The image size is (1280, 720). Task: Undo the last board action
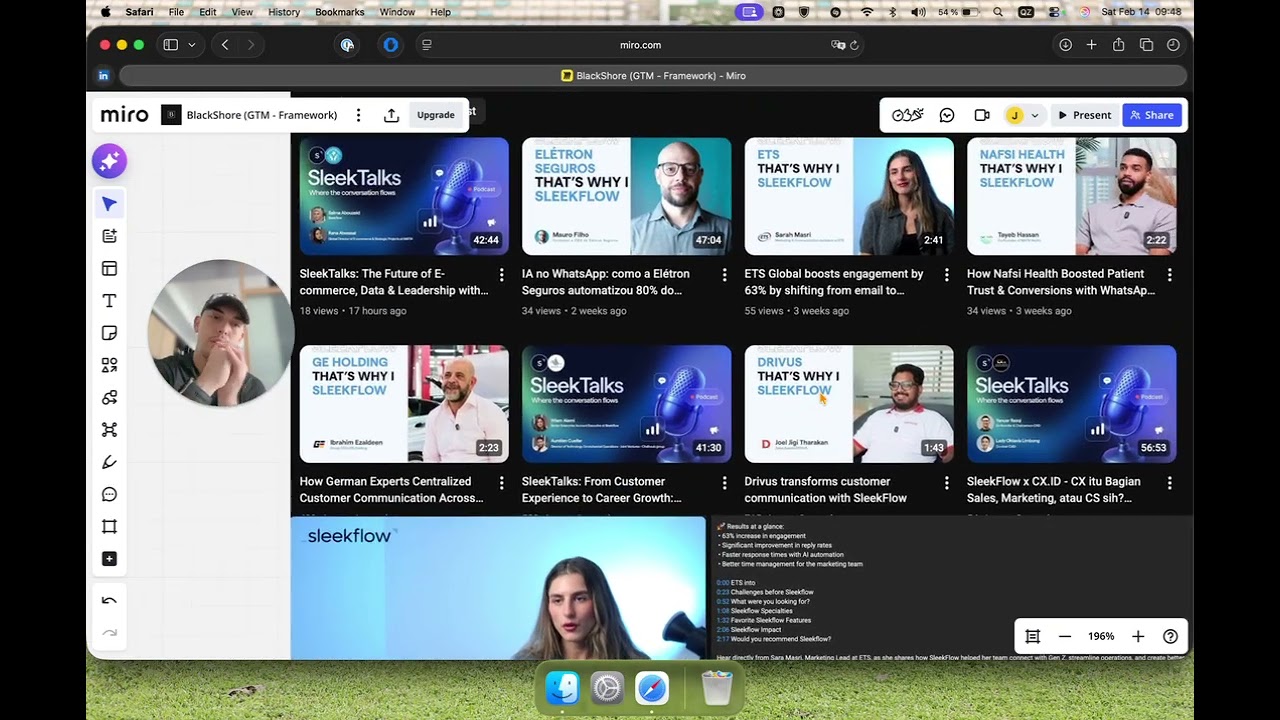point(109,601)
